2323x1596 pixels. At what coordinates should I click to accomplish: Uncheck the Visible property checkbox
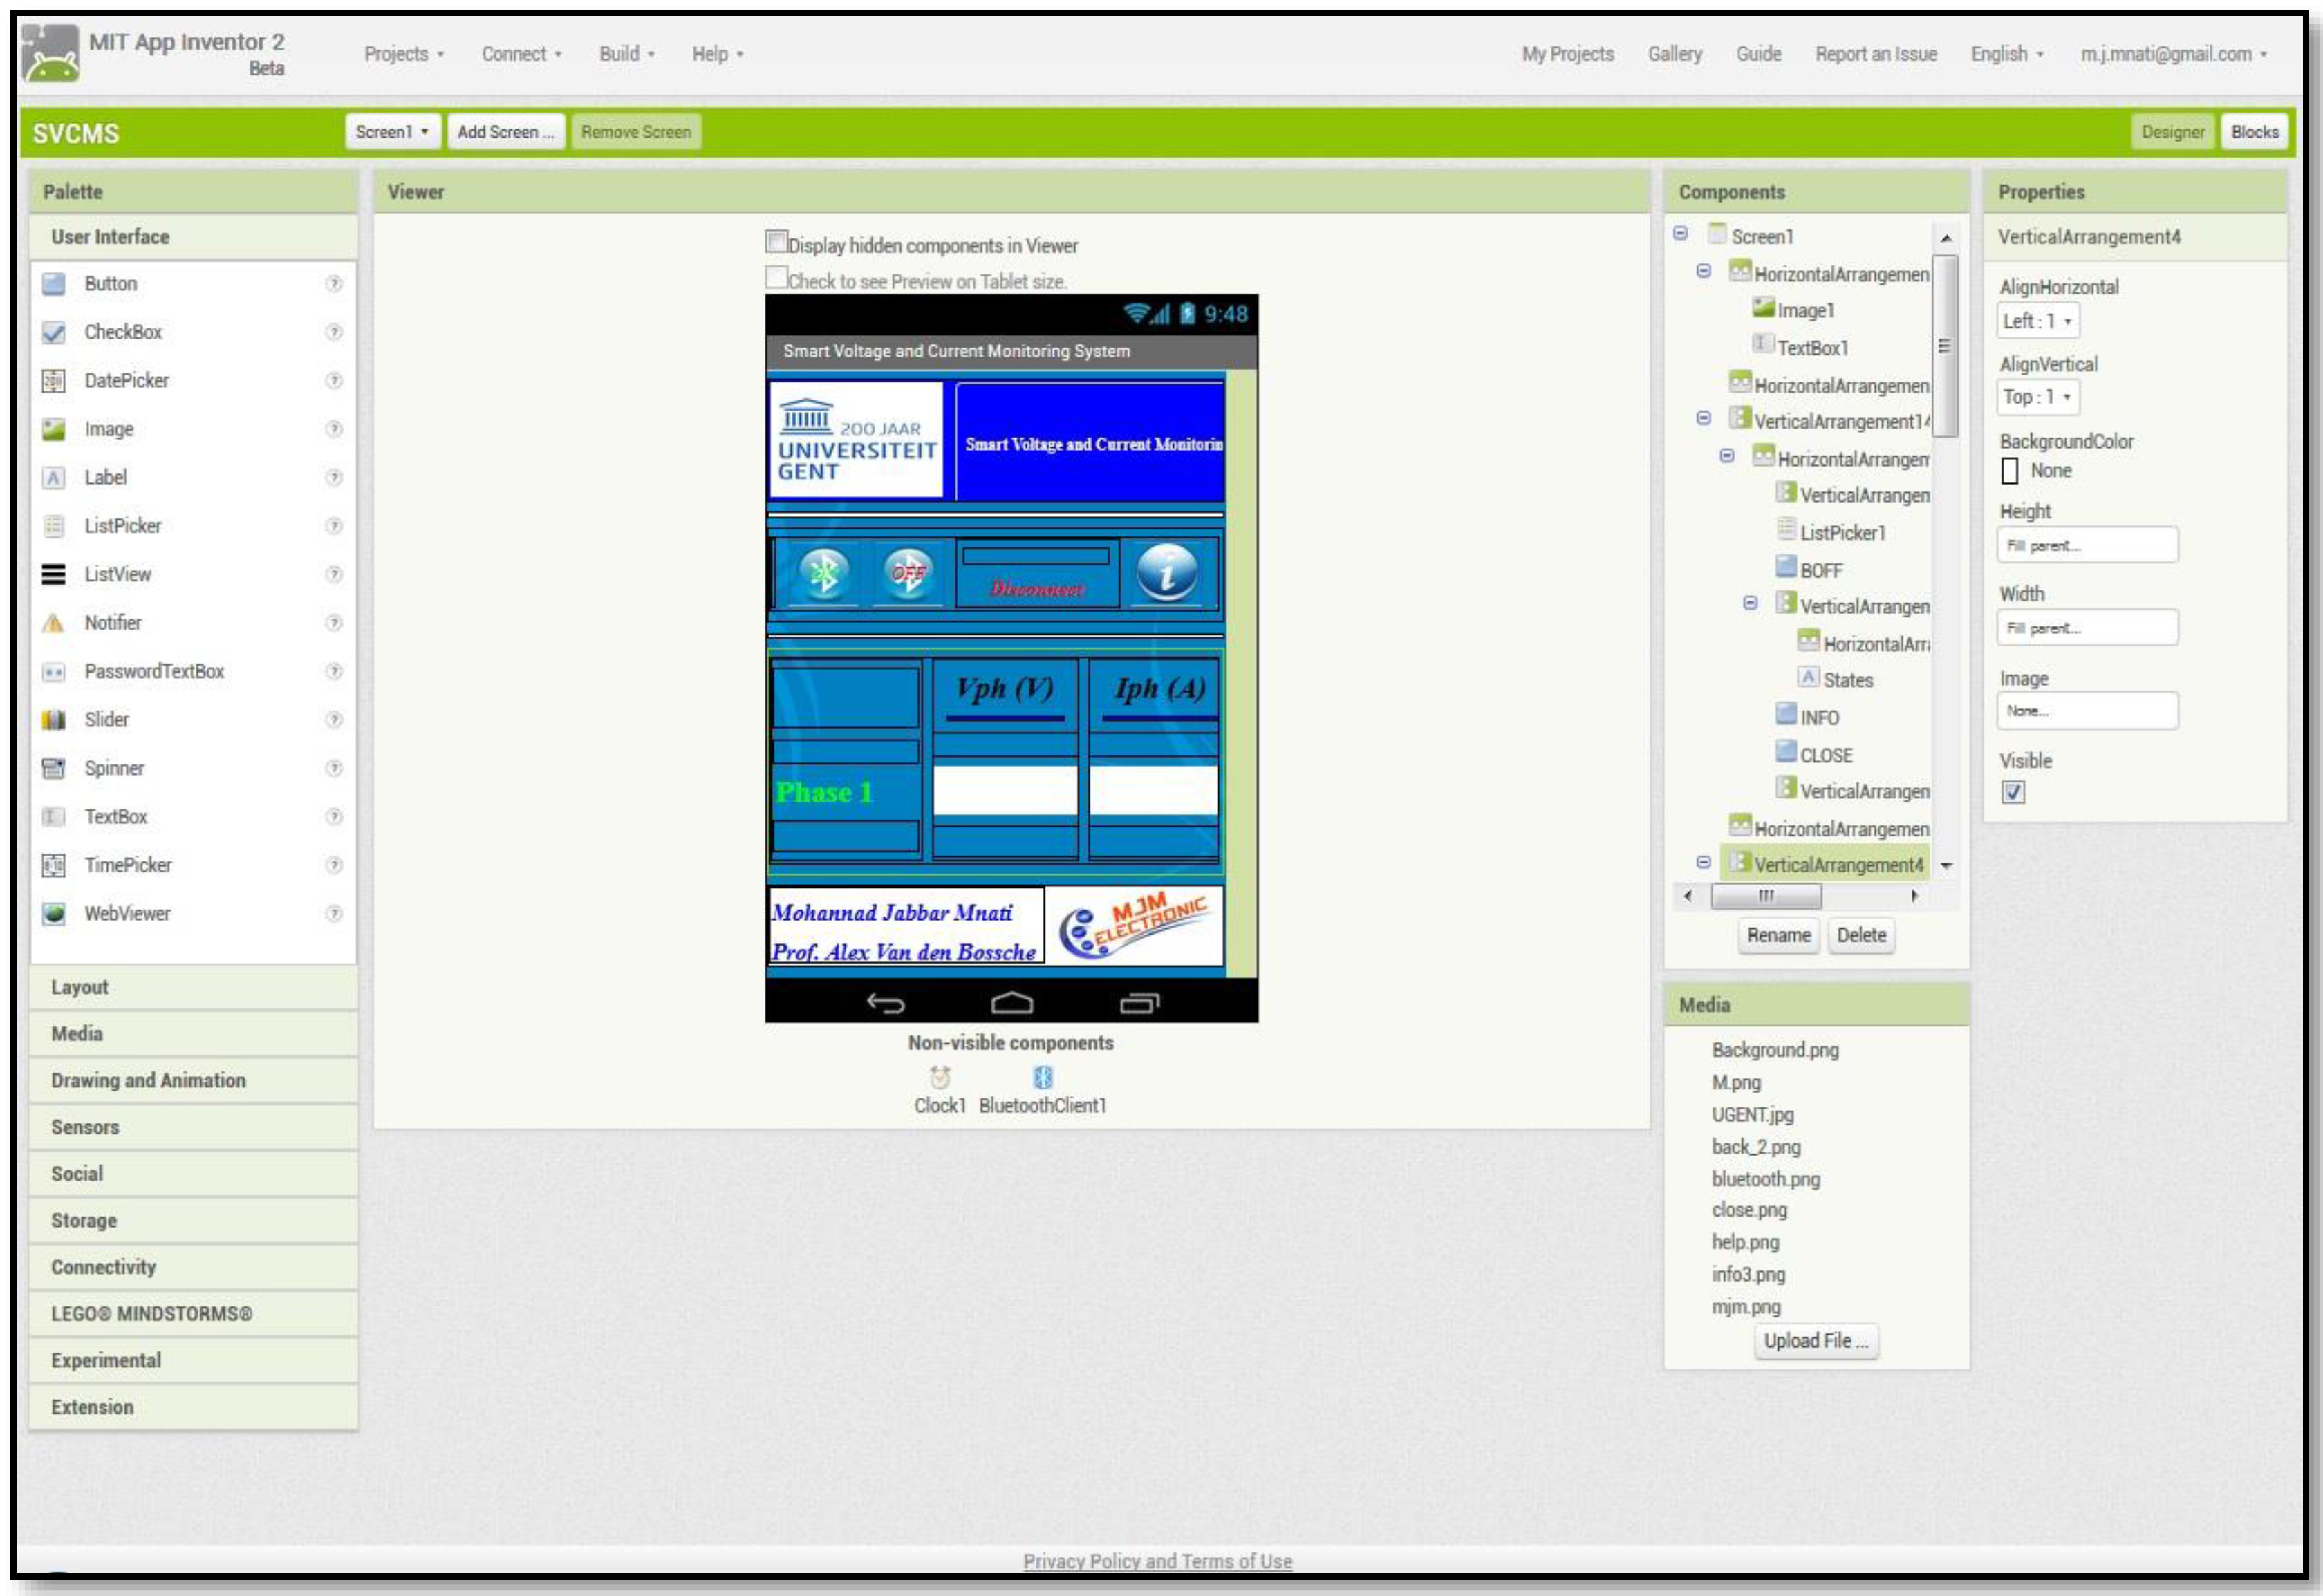click(x=2012, y=793)
